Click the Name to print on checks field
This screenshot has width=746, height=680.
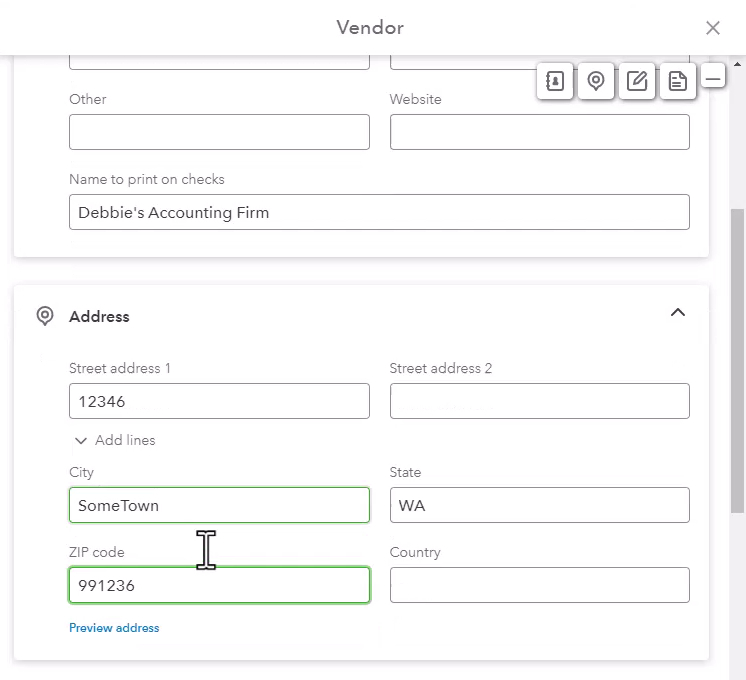coord(379,212)
